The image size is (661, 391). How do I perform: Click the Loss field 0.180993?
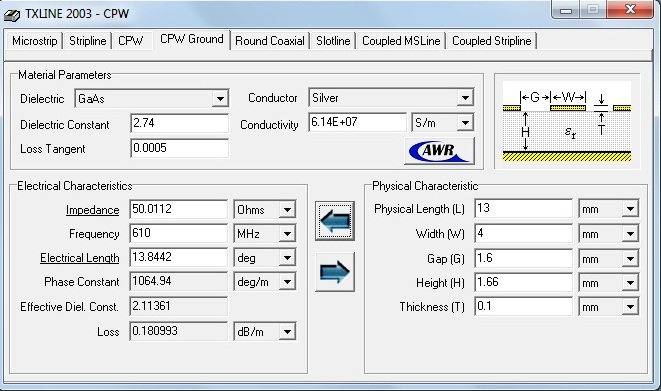point(178,332)
